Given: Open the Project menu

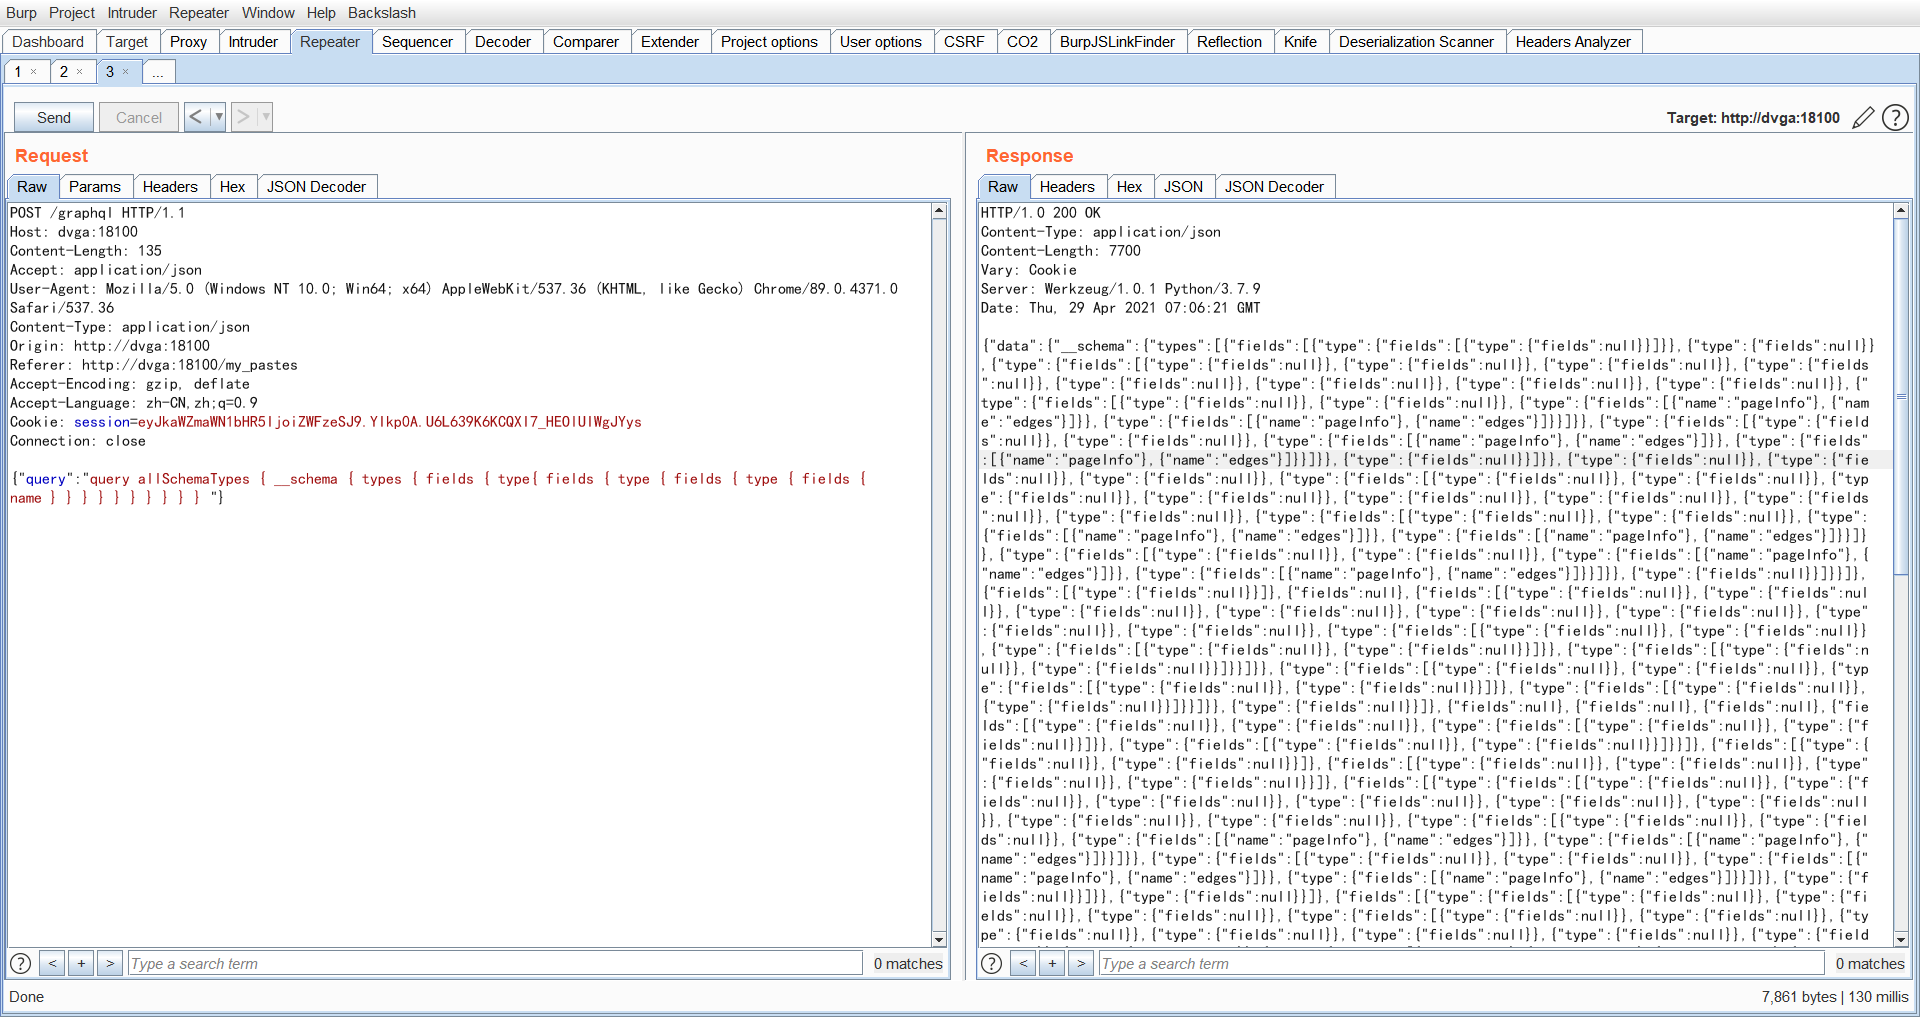Looking at the screenshot, I should pos(72,13).
